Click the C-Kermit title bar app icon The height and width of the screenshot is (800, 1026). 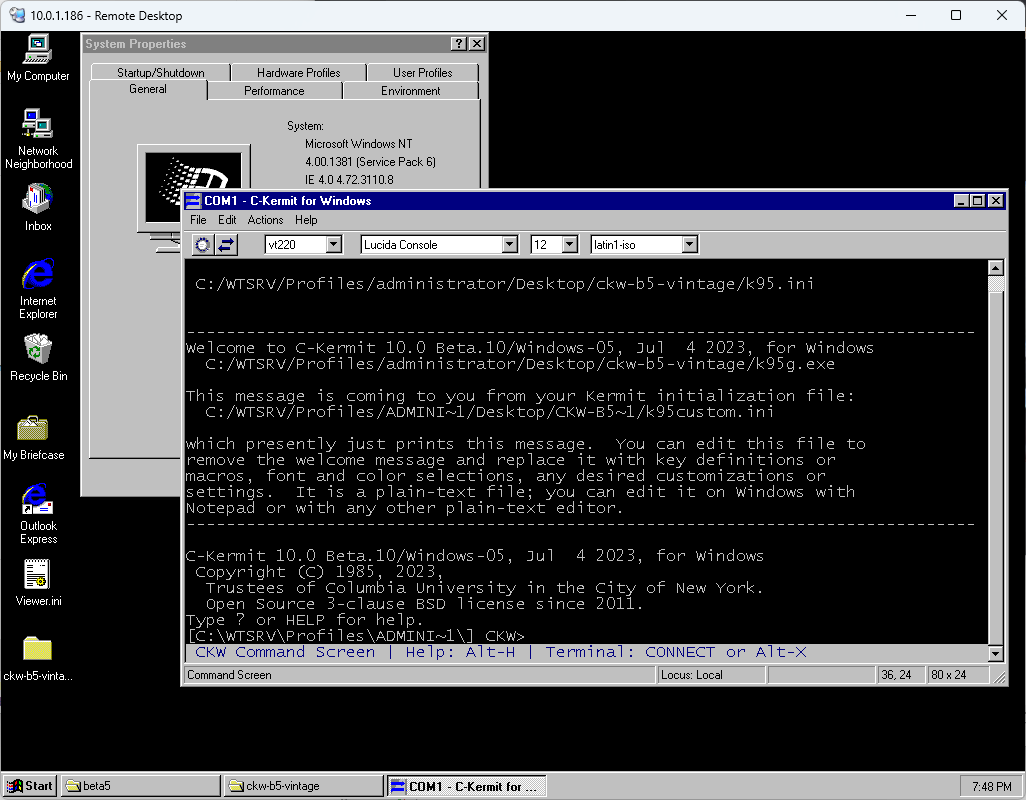tap(193, 201)
